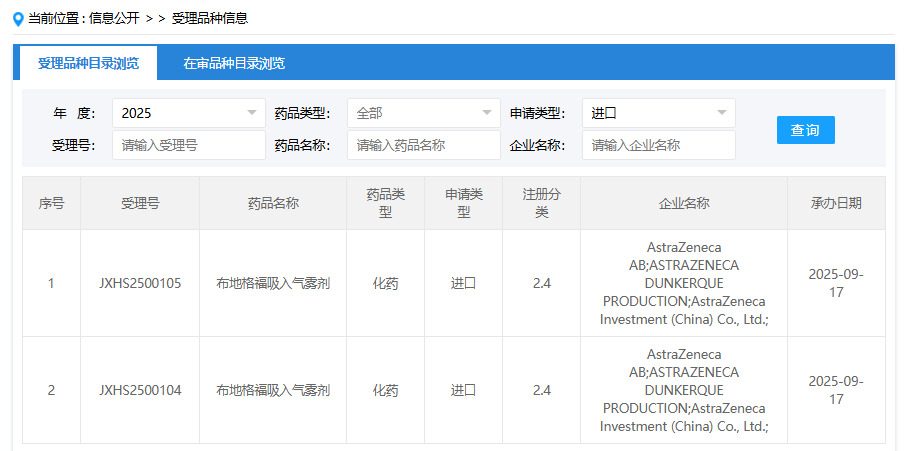Click the 承办日期 column header
The image size is (906, 451).
[835, 203]
